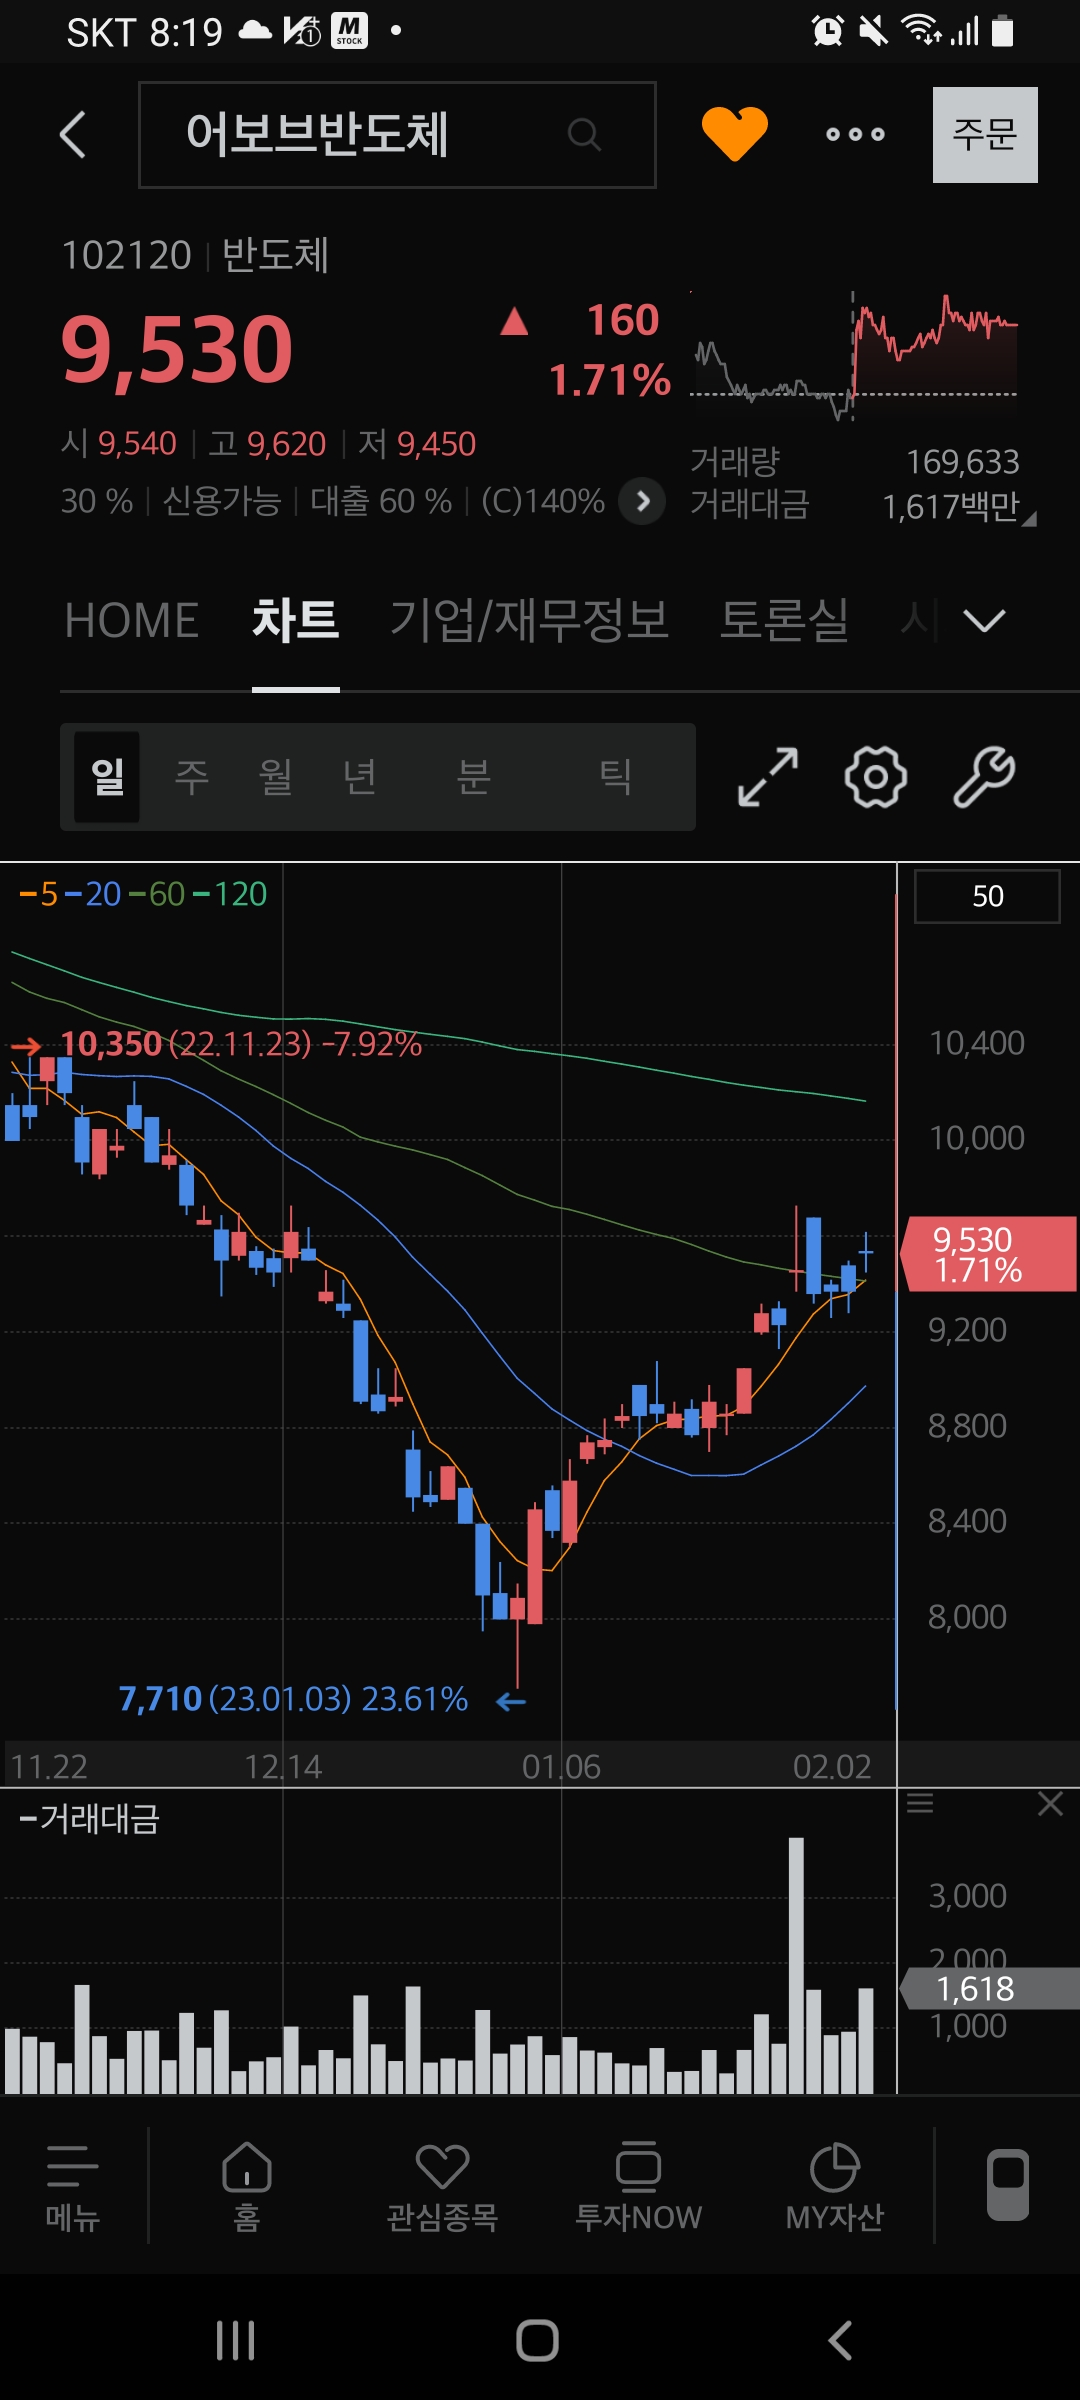Tap the large 9,530 price text
The image size is (1080, 2400).
coord(177,350)
